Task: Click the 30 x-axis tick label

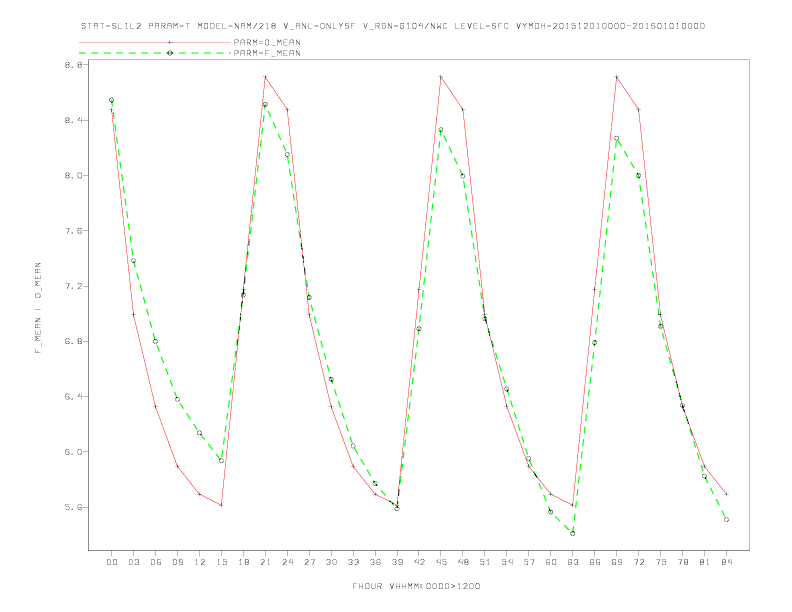Action: pos(331,562)
